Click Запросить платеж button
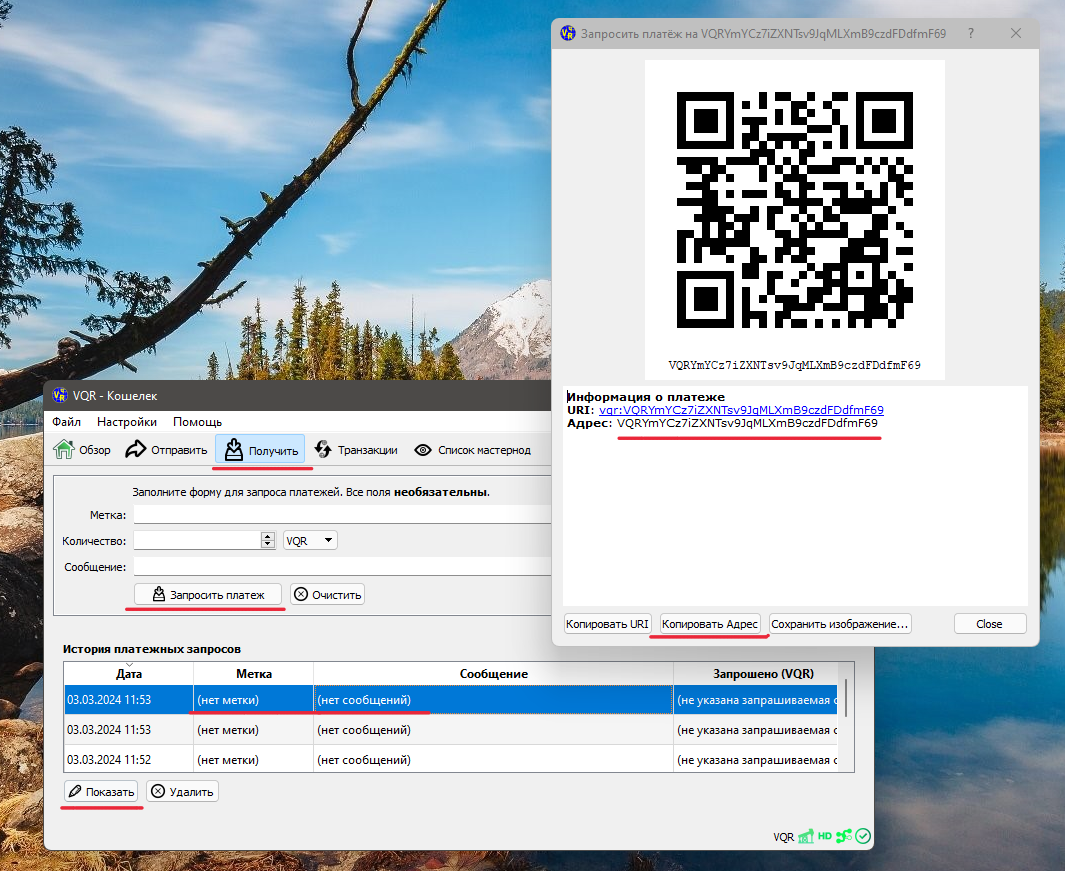Viewport: 1065px width, 871px height. 208,594
